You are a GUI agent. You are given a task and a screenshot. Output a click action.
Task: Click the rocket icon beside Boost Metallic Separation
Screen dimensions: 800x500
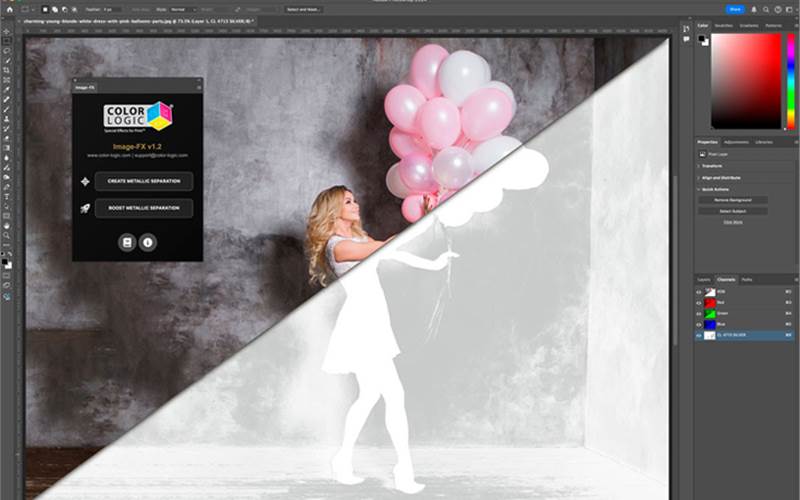(x=85, y=208)
